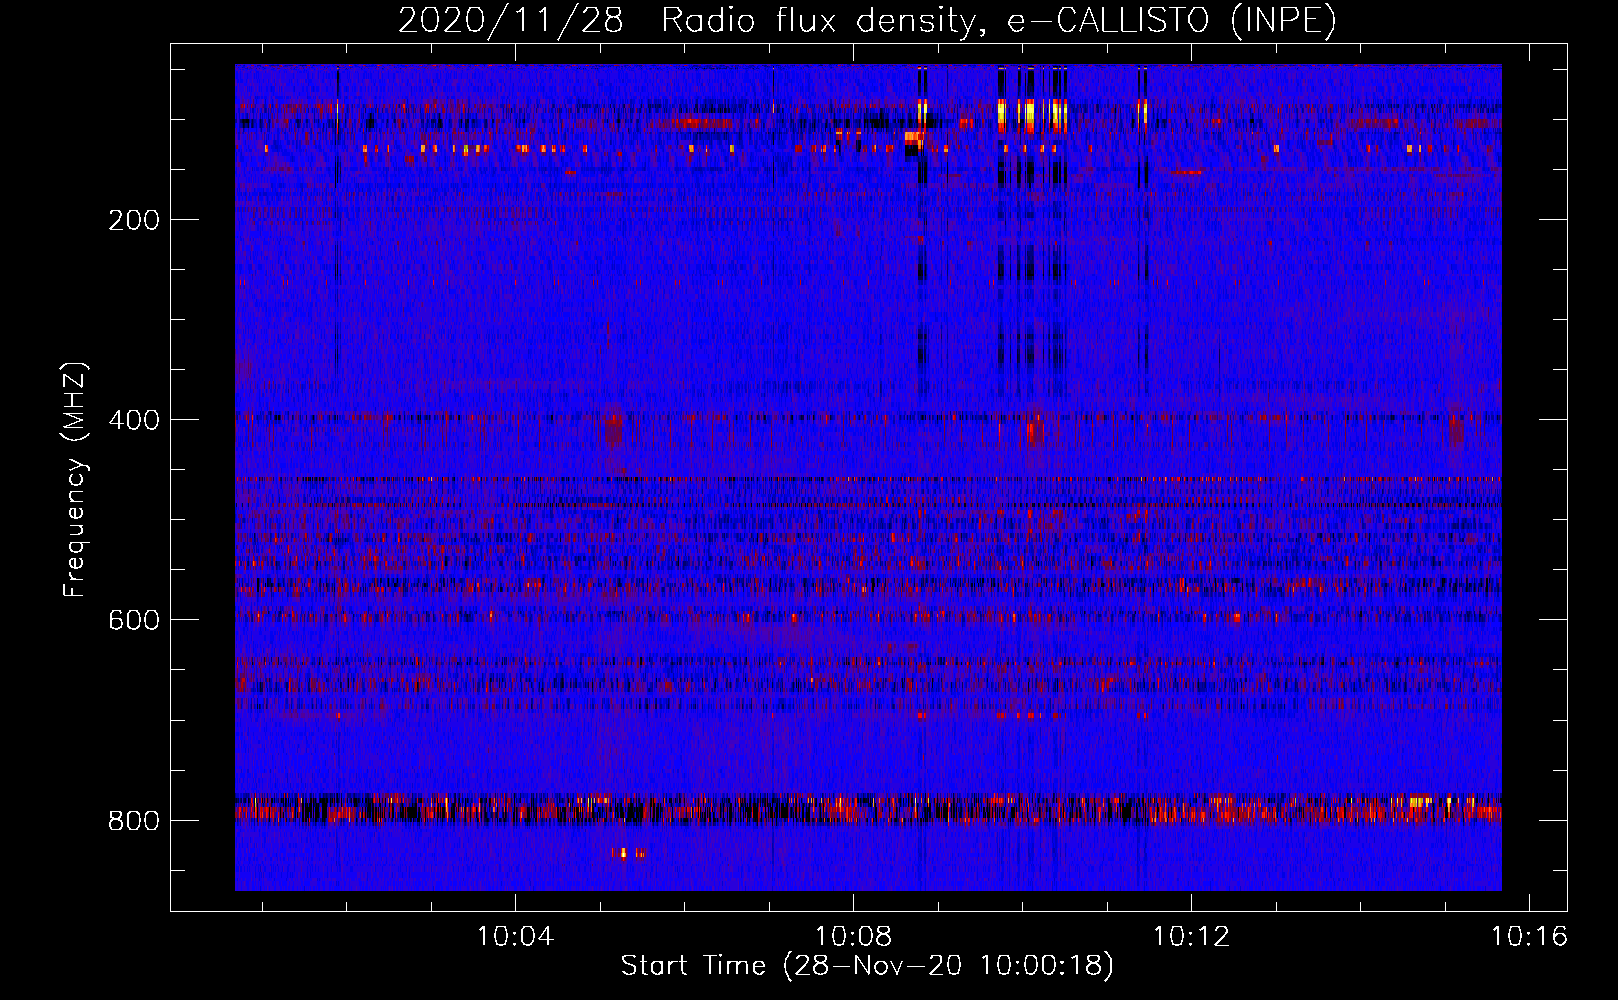Click the 600 frequency tick label
The image size is (1618, 1000).
[x=134, y=620]
